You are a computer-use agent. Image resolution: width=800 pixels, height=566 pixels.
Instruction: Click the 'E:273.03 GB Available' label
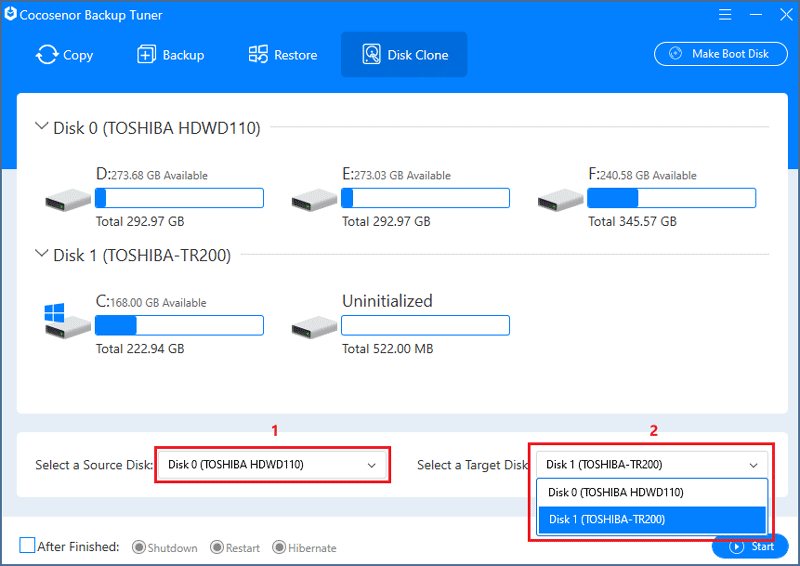click(396, 174)
